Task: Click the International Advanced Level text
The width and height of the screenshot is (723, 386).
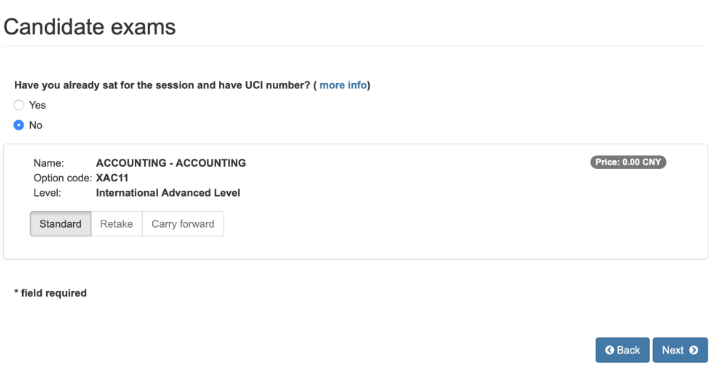Action: coord(168,193)
